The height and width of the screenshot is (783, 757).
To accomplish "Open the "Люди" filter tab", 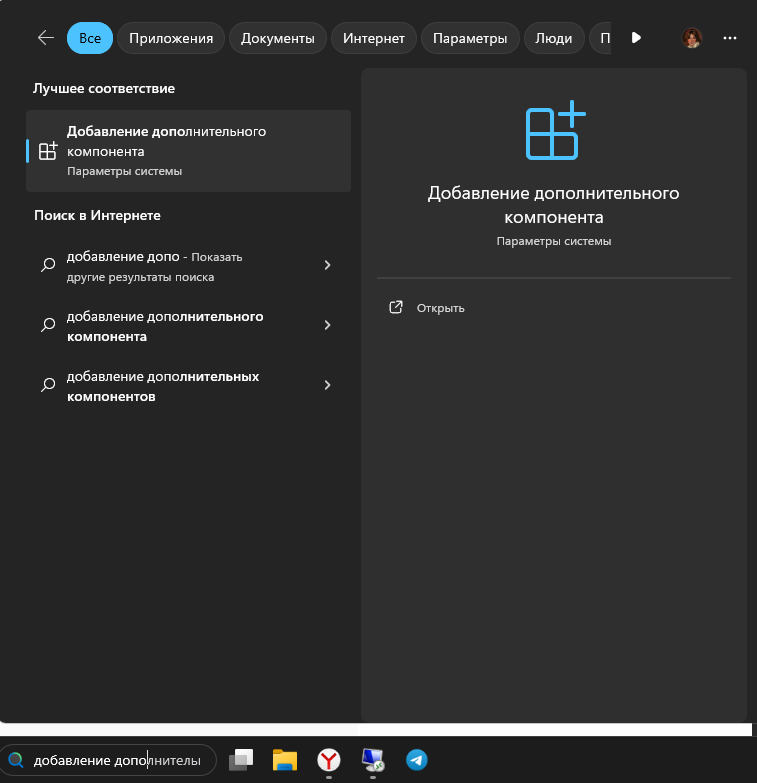I will pyautogui.click(x=554, y=38).
